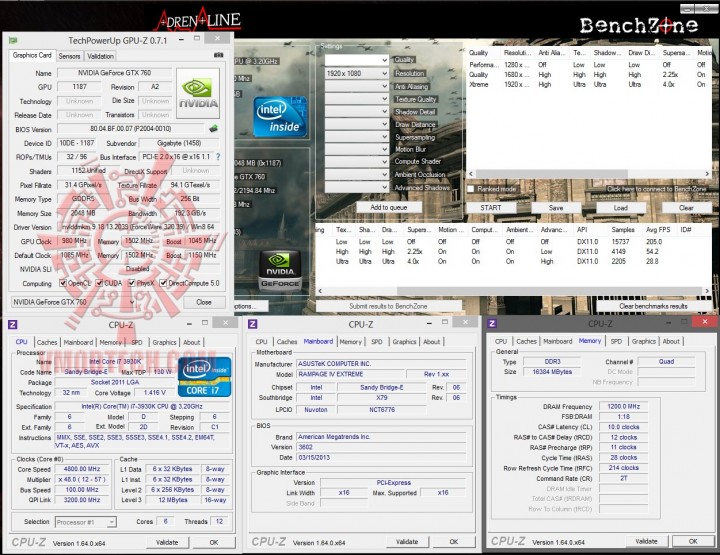Screen dimensions: 720x555
Task: Open the Advanced Shadows dropdown
Action: [357, 187]
